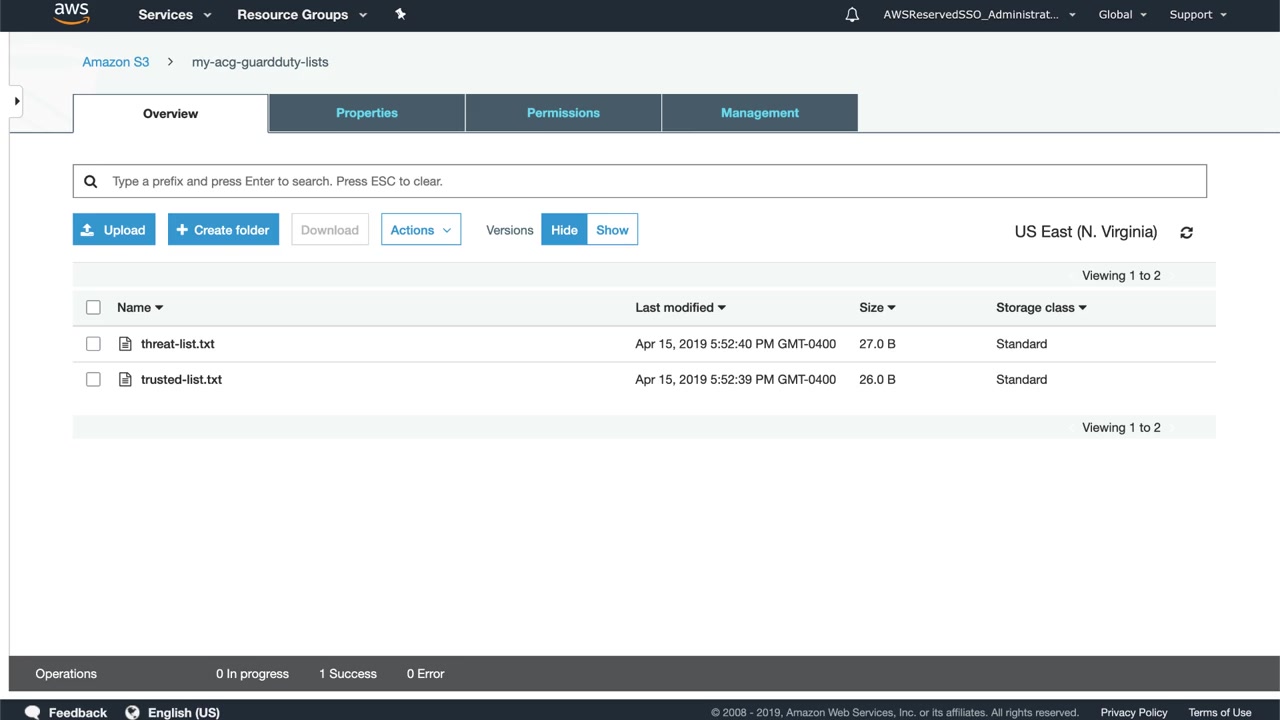
Task: Check the trusted-list.txt row checkbox
Action: coord(93,380)
